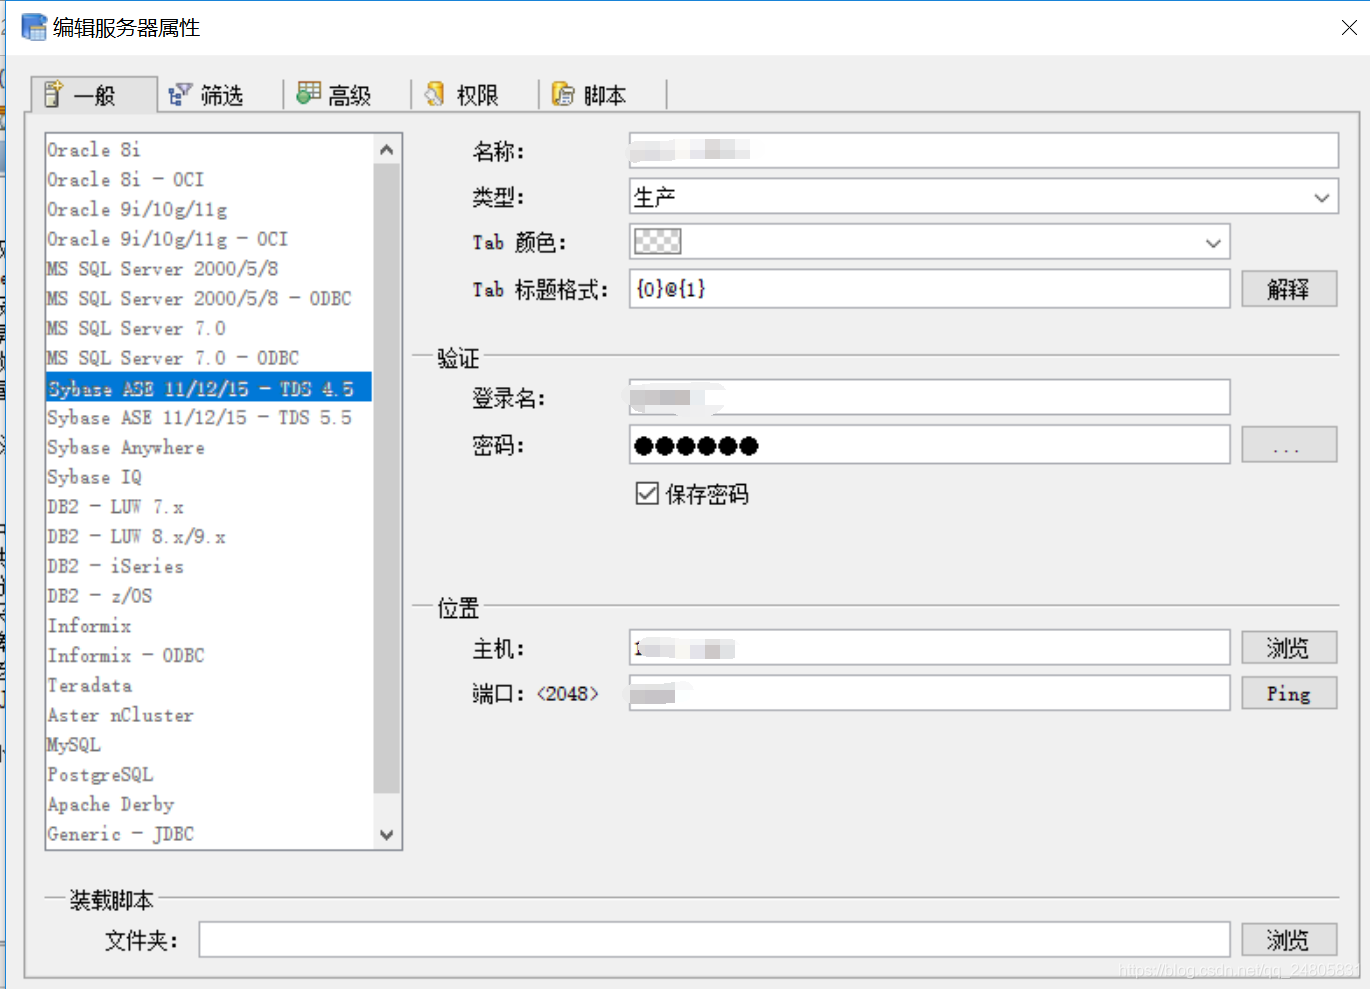The image size is (1370, 989).
Task: Select "PostgreSQL"
Action: (x=209, y=774)
